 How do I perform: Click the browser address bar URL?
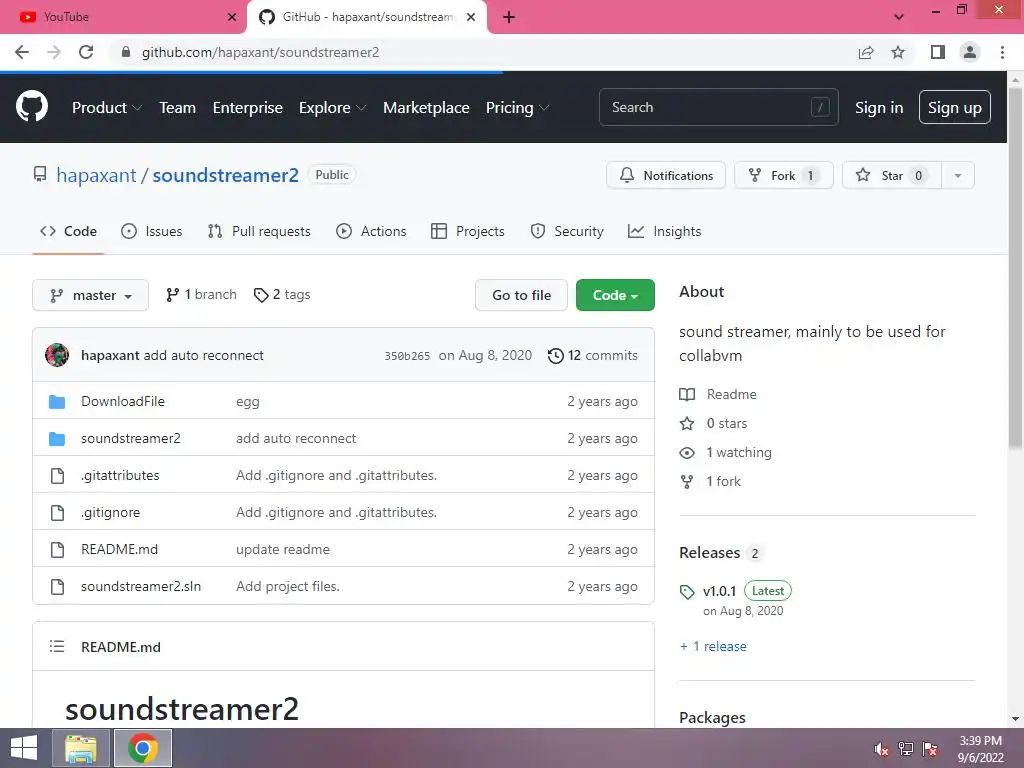261,52
